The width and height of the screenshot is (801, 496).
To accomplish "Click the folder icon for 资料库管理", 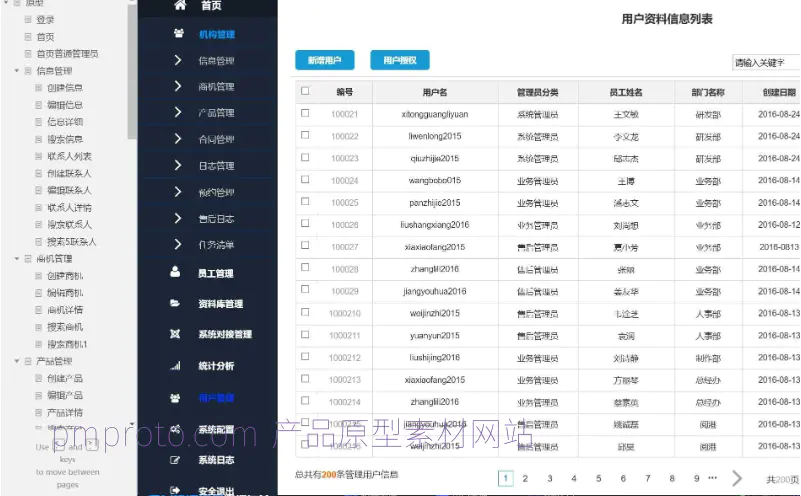I will 176,303.
